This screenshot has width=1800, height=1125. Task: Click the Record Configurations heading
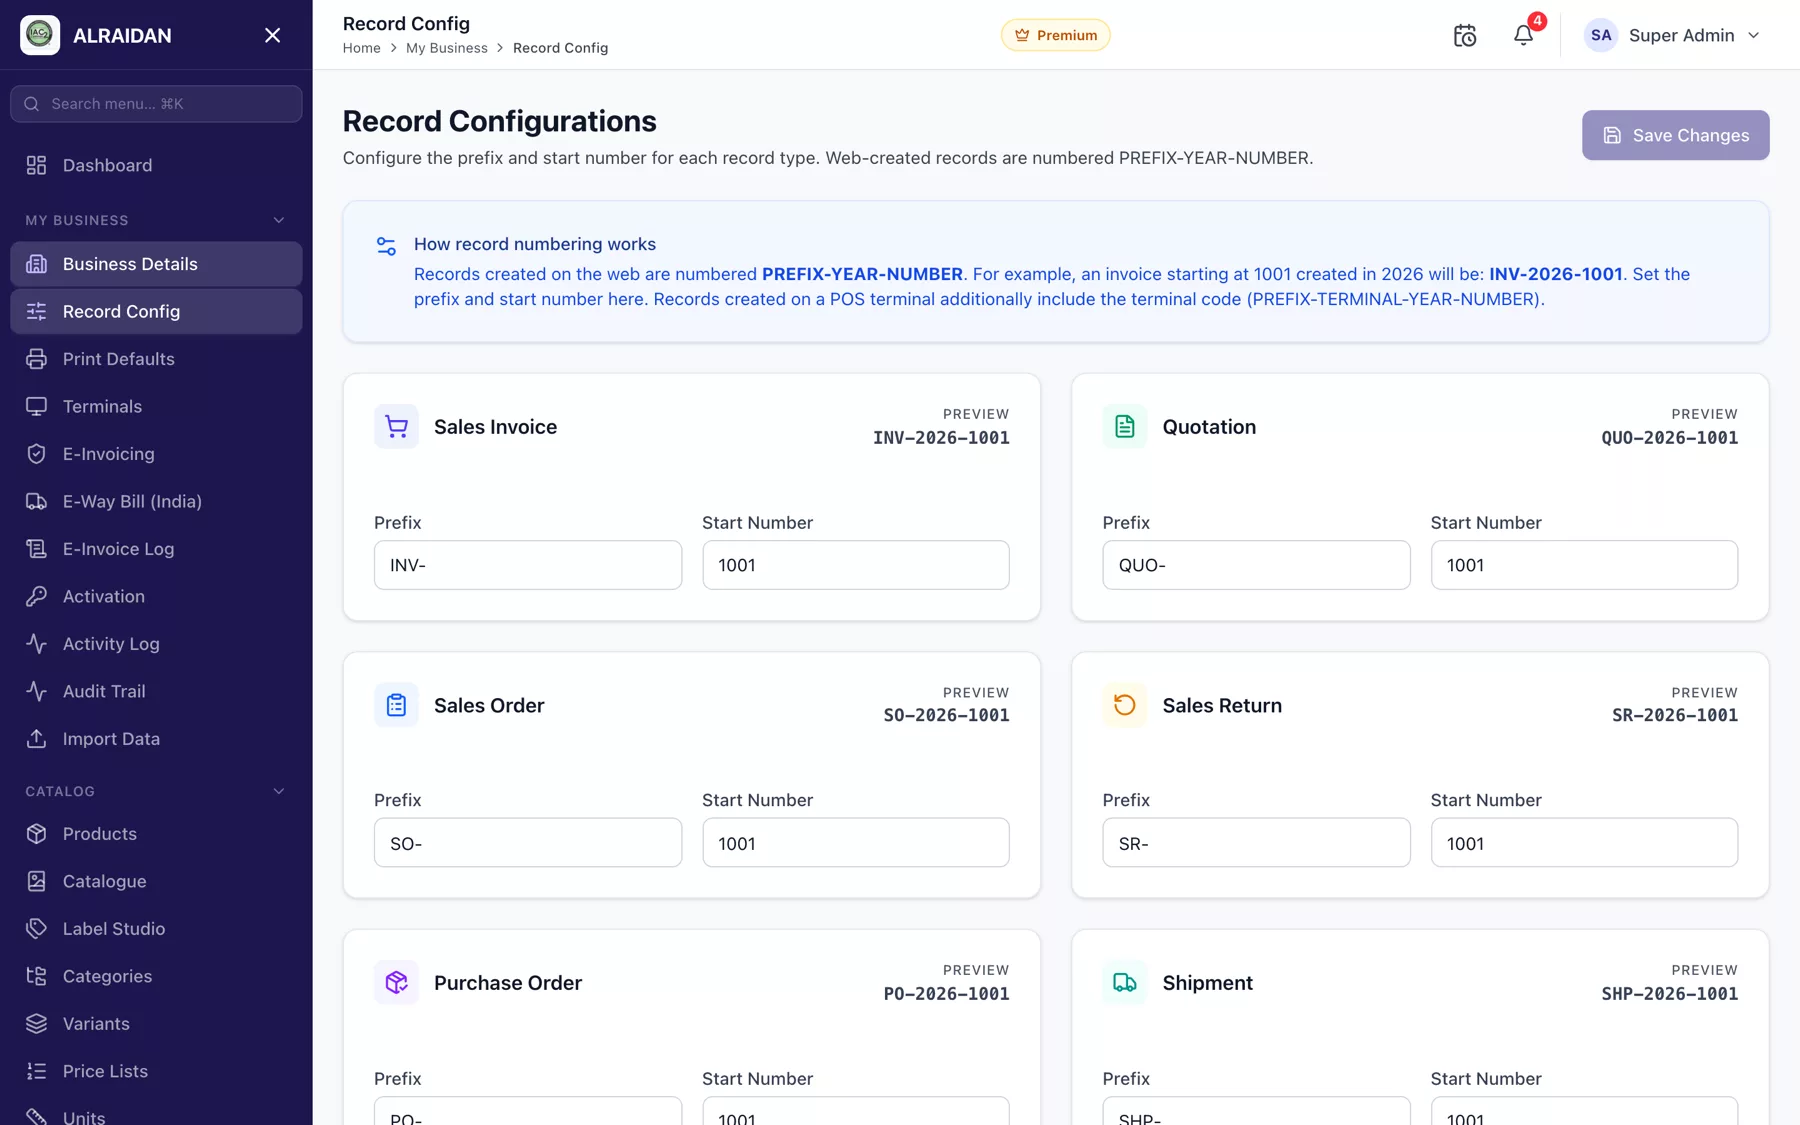[499, 121]
